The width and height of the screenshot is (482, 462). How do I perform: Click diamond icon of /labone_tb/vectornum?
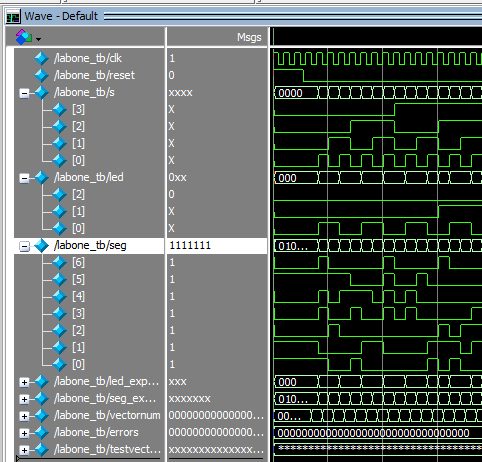point(42,416)
